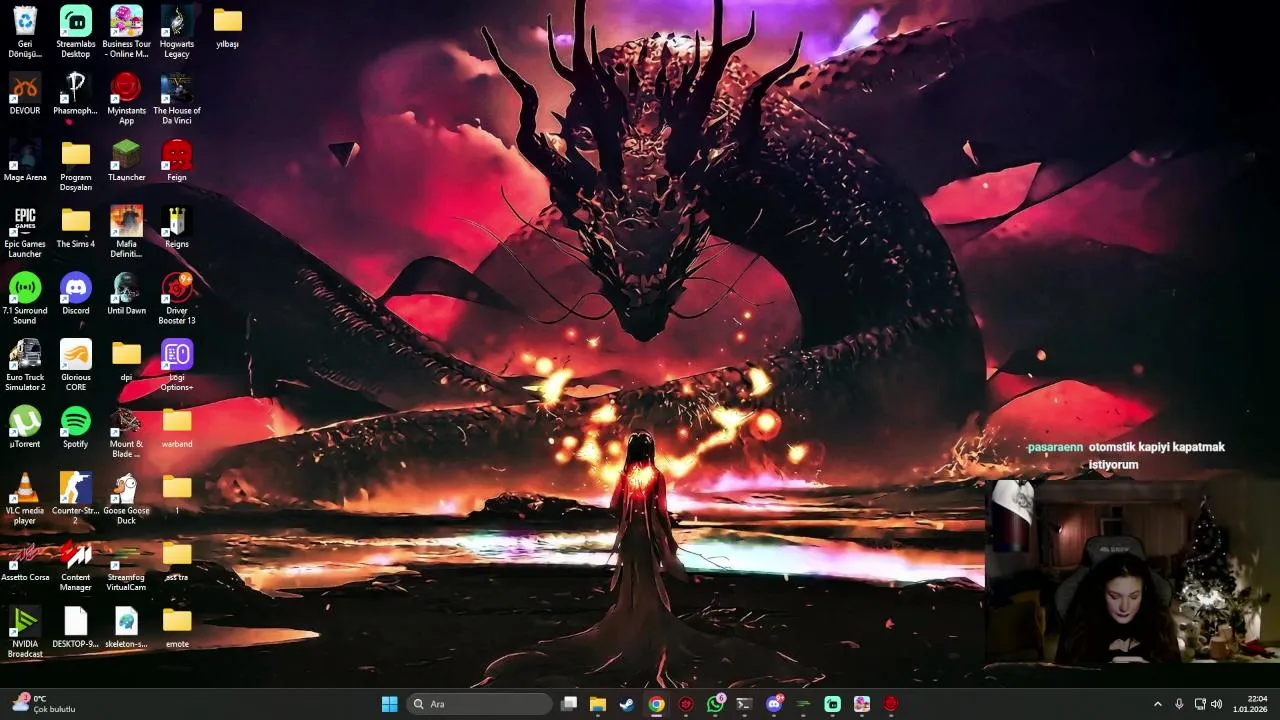Open the Windows Start menu
The image size is (1280, 720).
pos(390,704)
